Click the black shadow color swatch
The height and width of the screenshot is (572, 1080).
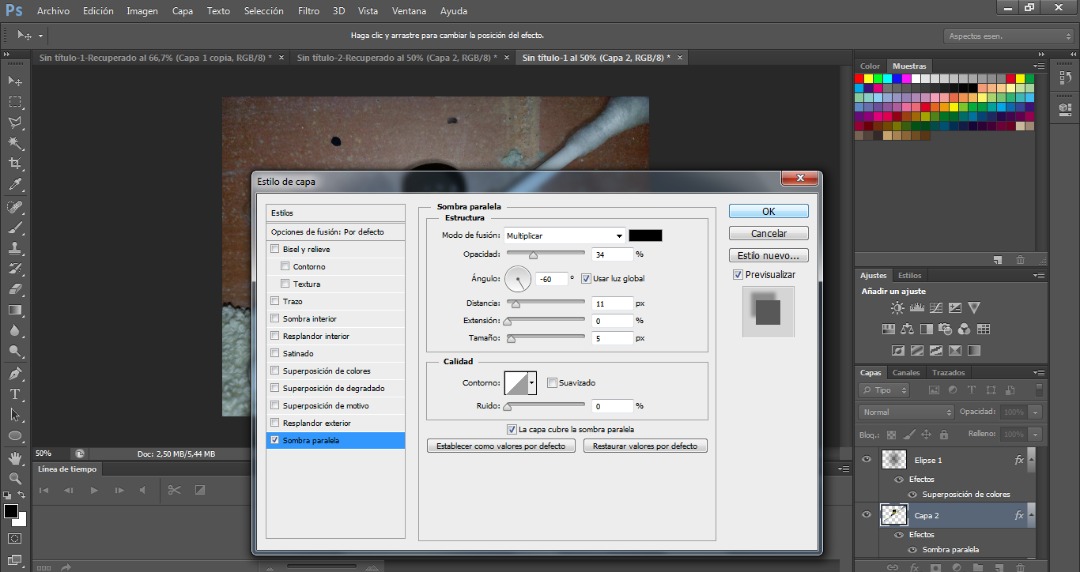point(645,236)
